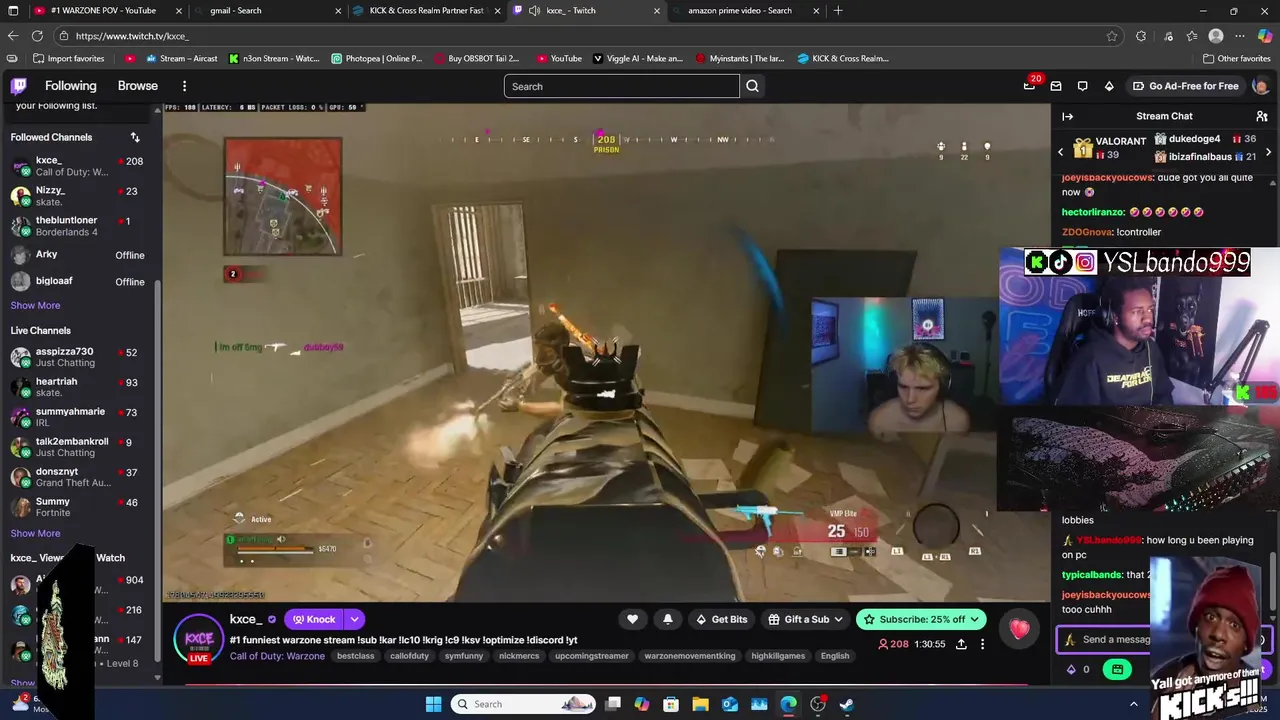Click the heart follow button below the stream
Screen dimensions: 1280x720
(x=632, y=619)
